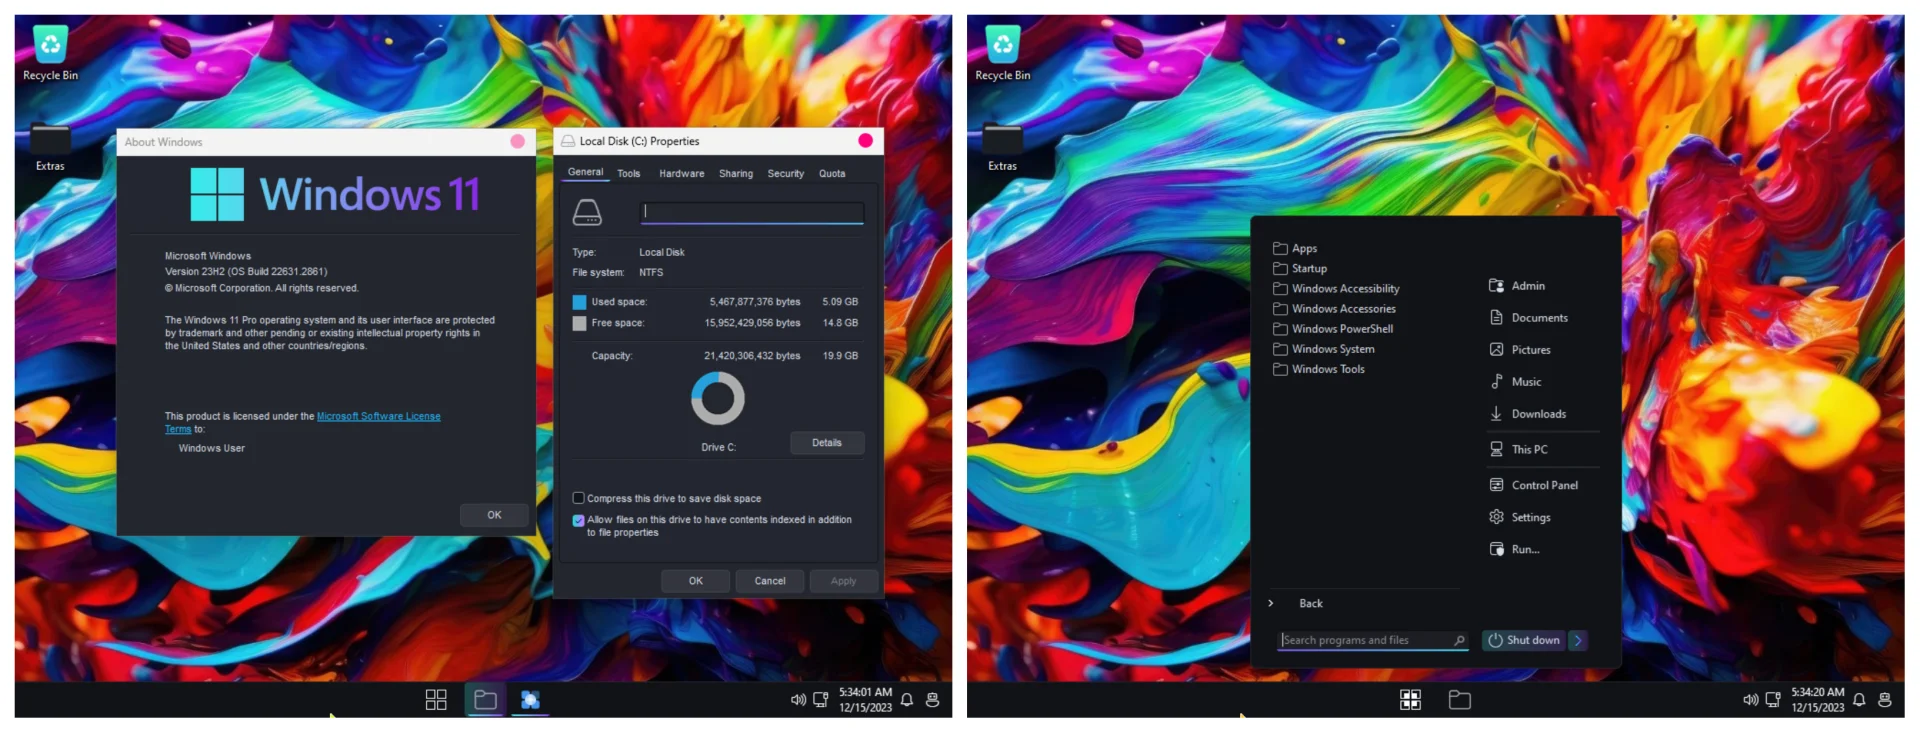Open notifications bell on right taskbar
This screenshot has height=733, width=1920.
coord(1859,700)
